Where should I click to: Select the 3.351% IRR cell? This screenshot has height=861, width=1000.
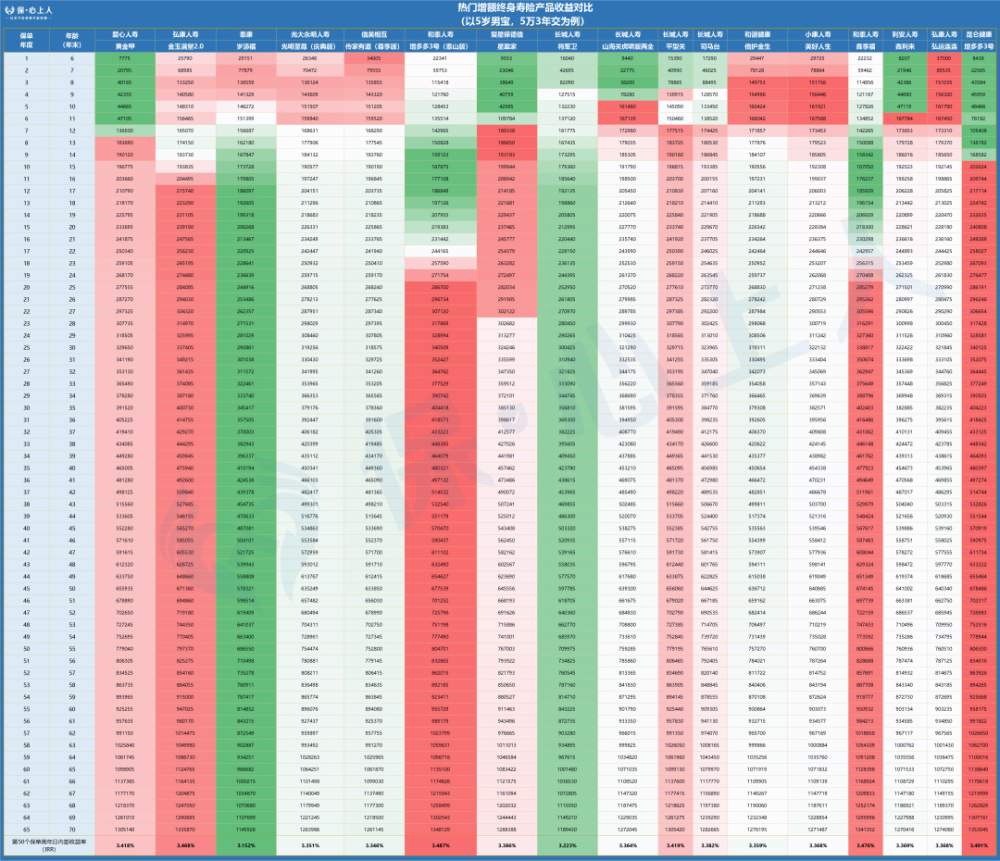tap(310, 845)
